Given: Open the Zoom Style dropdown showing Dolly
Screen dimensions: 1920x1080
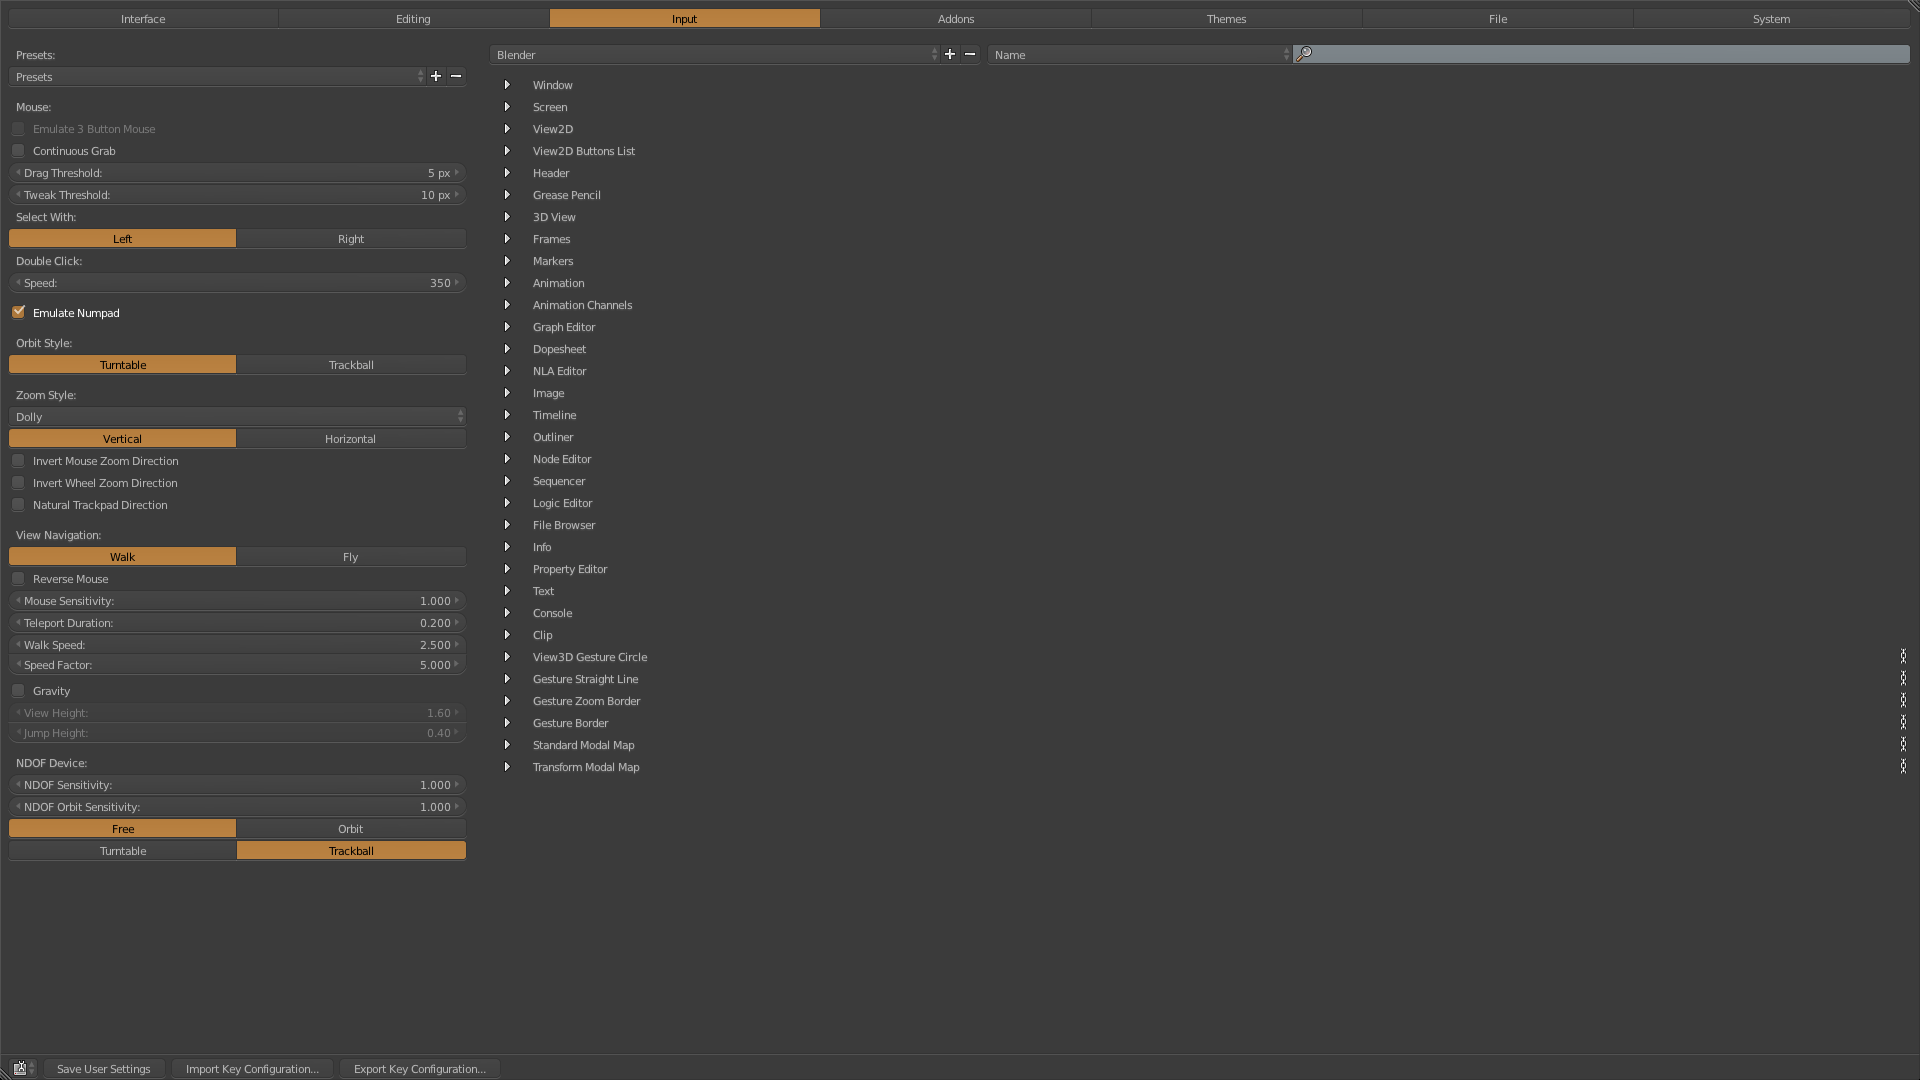Looking at the screenshot, I should 237,417.
